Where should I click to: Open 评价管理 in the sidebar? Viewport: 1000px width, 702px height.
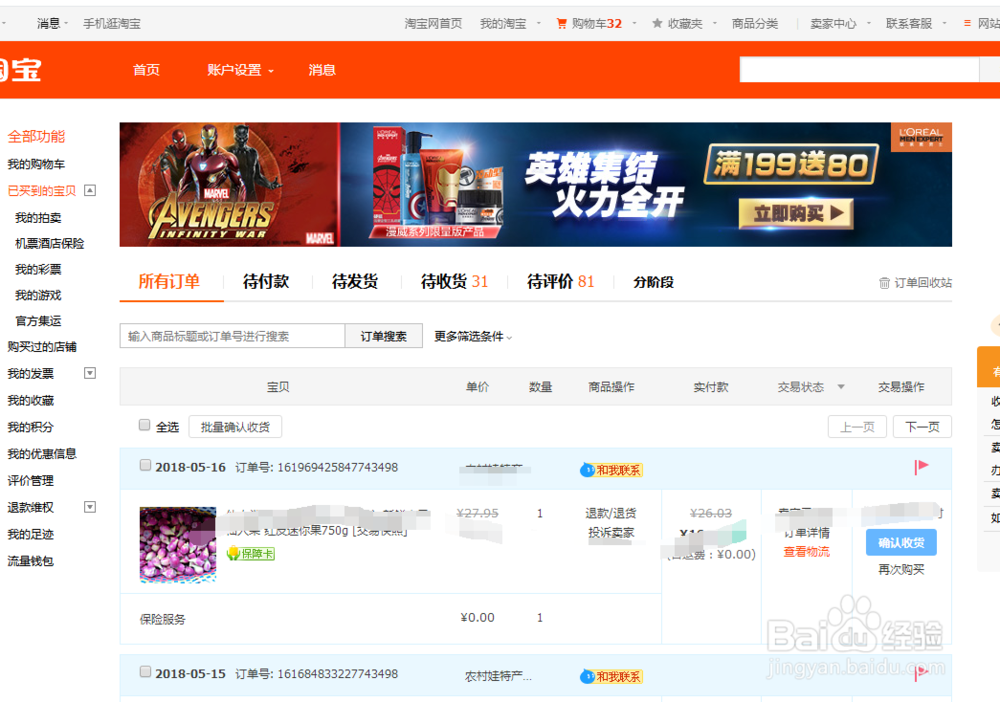point(31,481)
